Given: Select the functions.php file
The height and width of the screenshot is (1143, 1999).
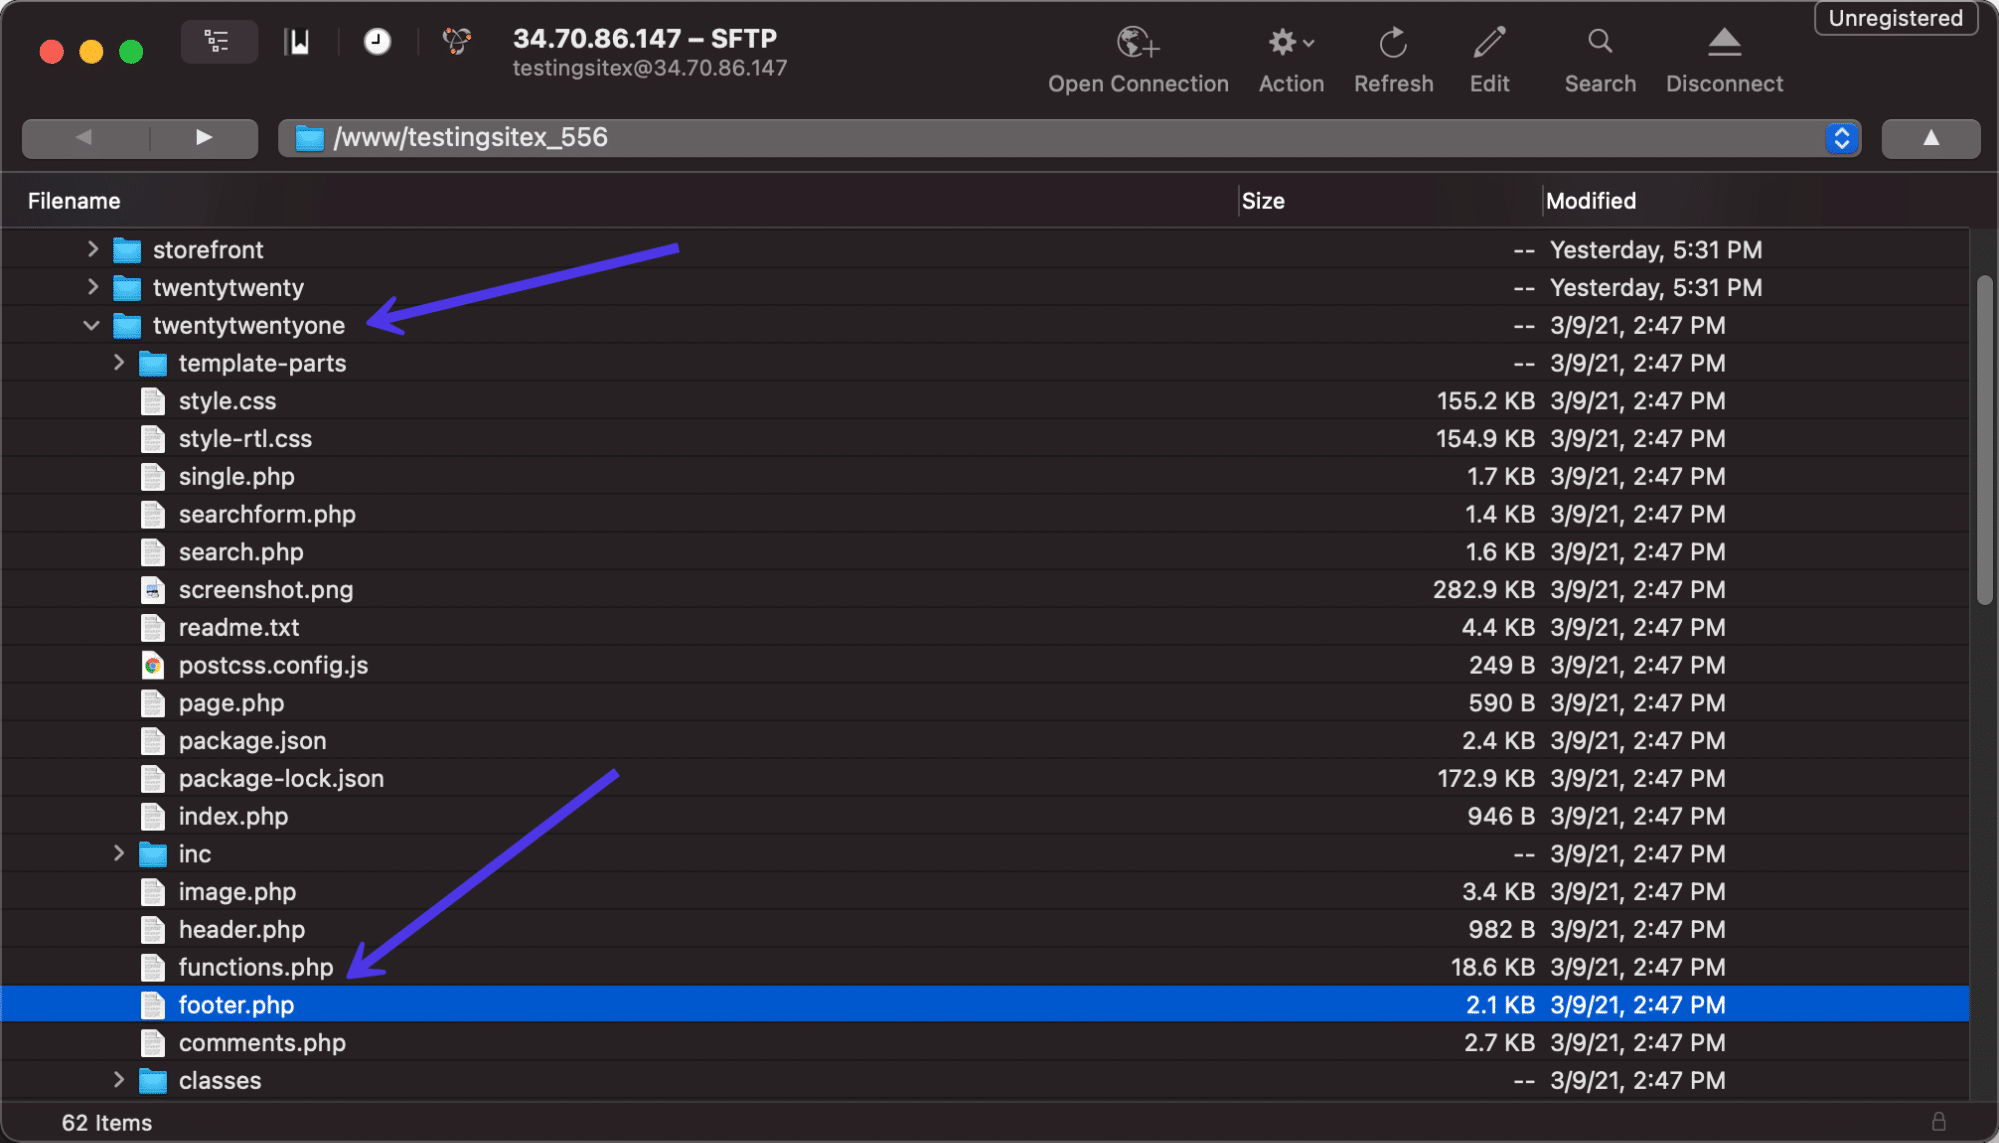Looking at the screenshot, I should click(256, 968).
